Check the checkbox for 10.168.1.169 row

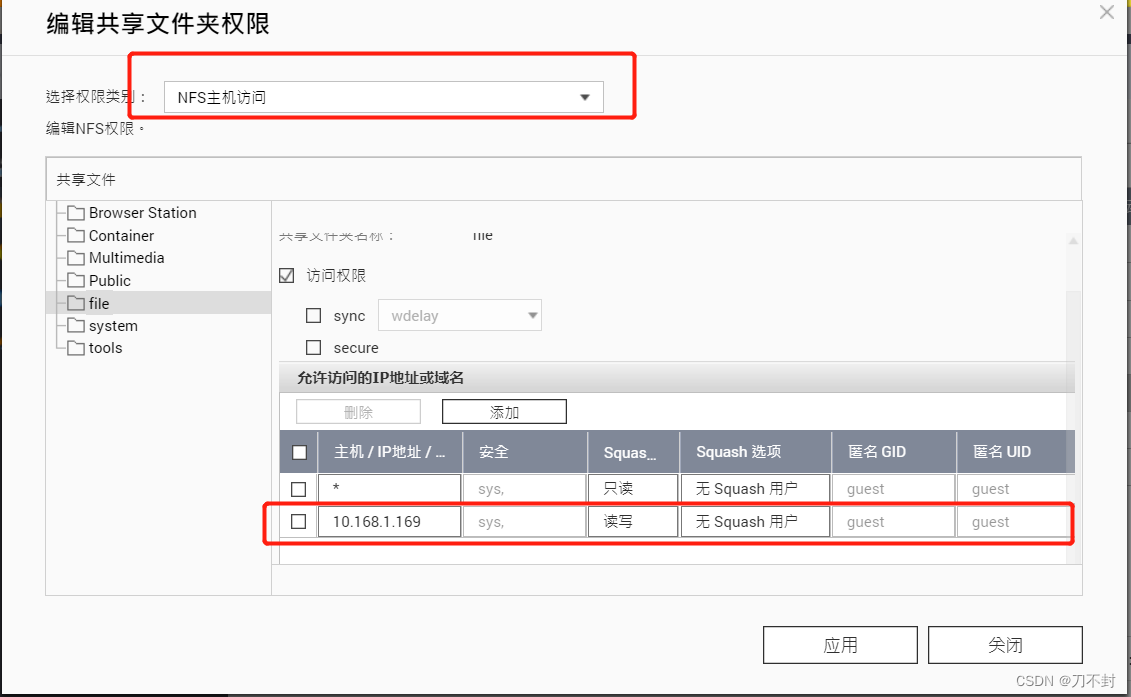click(x=299, y=522)
